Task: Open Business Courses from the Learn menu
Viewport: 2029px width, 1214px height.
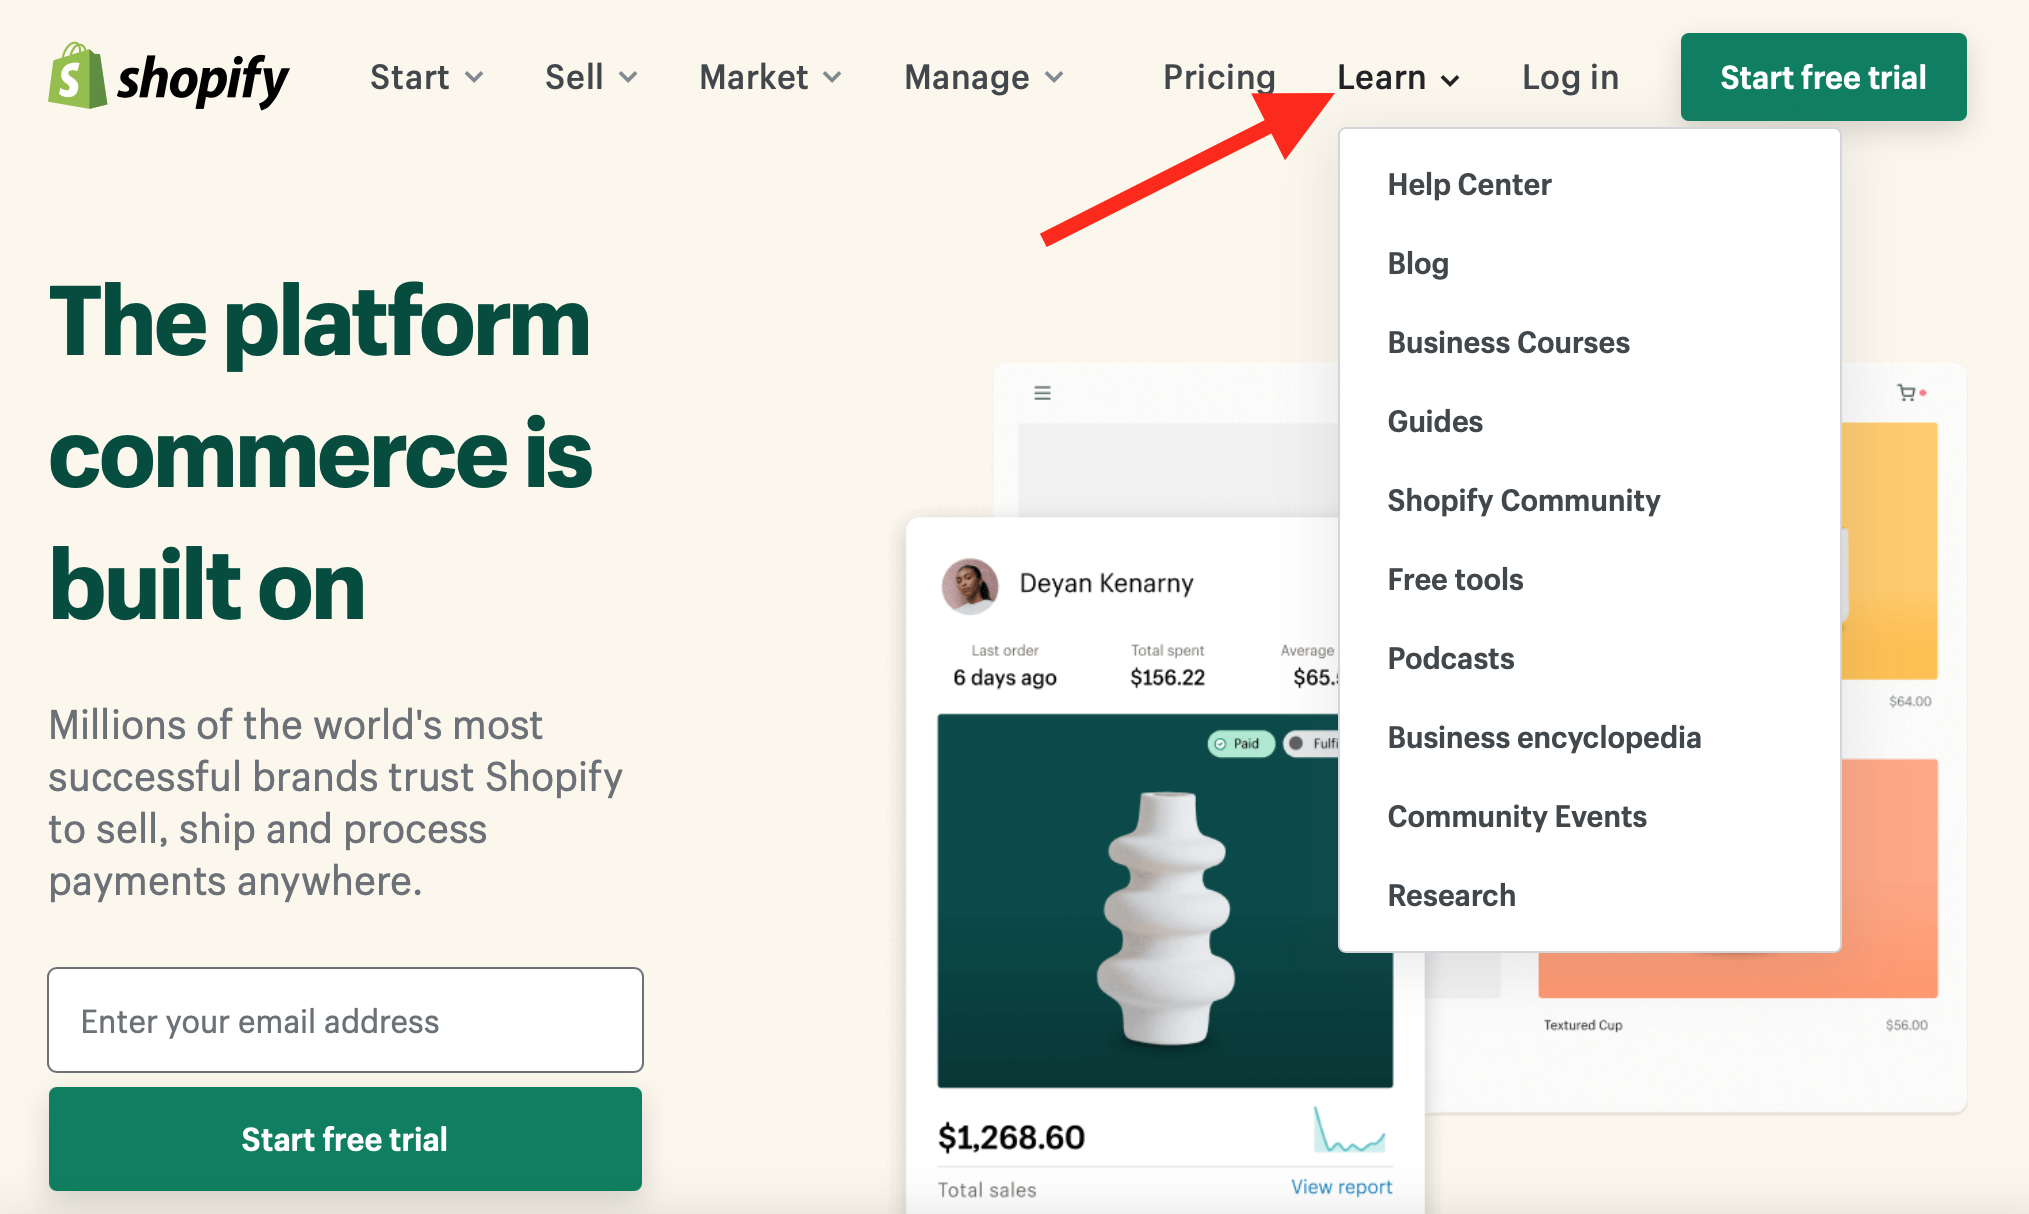Action: [1508, 342]
